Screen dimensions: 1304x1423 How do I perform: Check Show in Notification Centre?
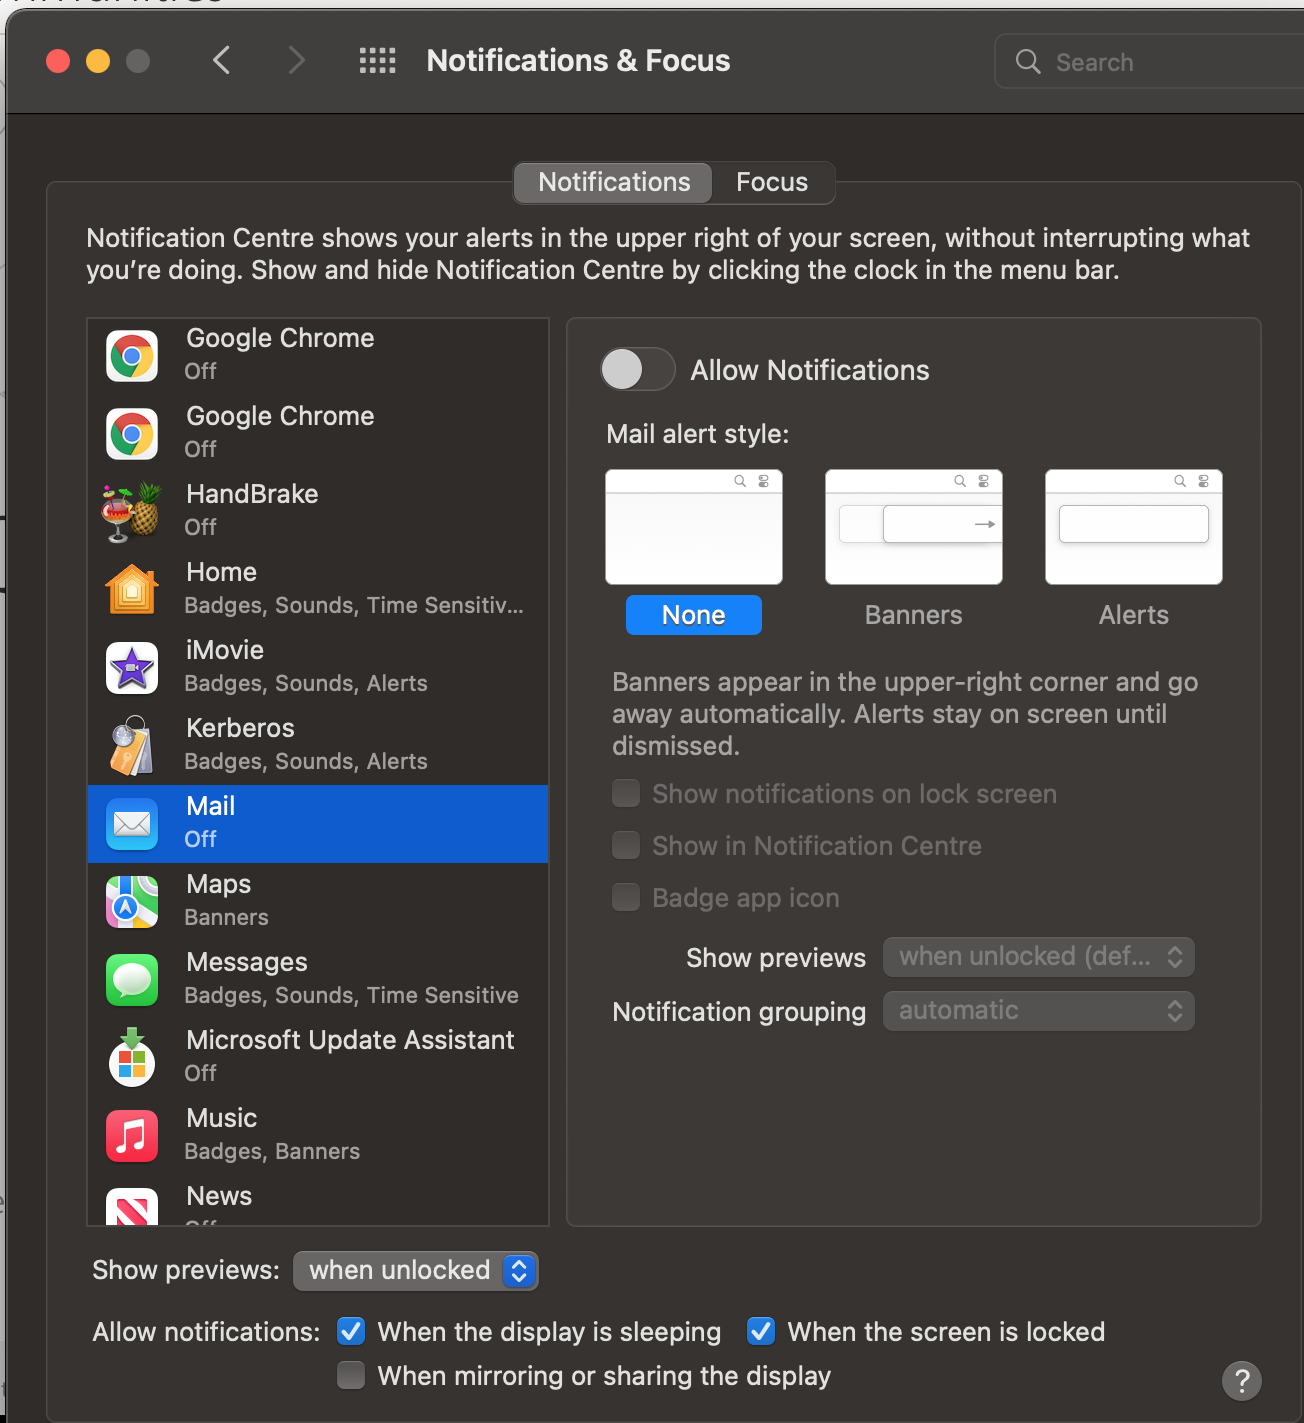626,846
